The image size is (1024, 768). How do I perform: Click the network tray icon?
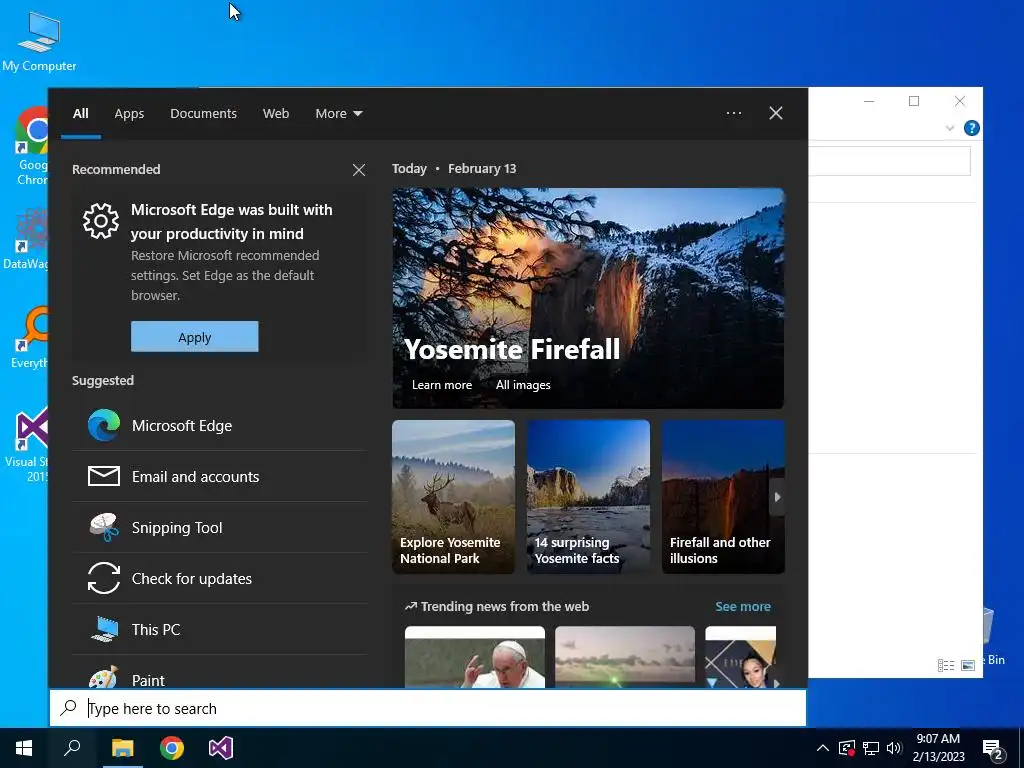pyautogui.click(x=871, y=748)
